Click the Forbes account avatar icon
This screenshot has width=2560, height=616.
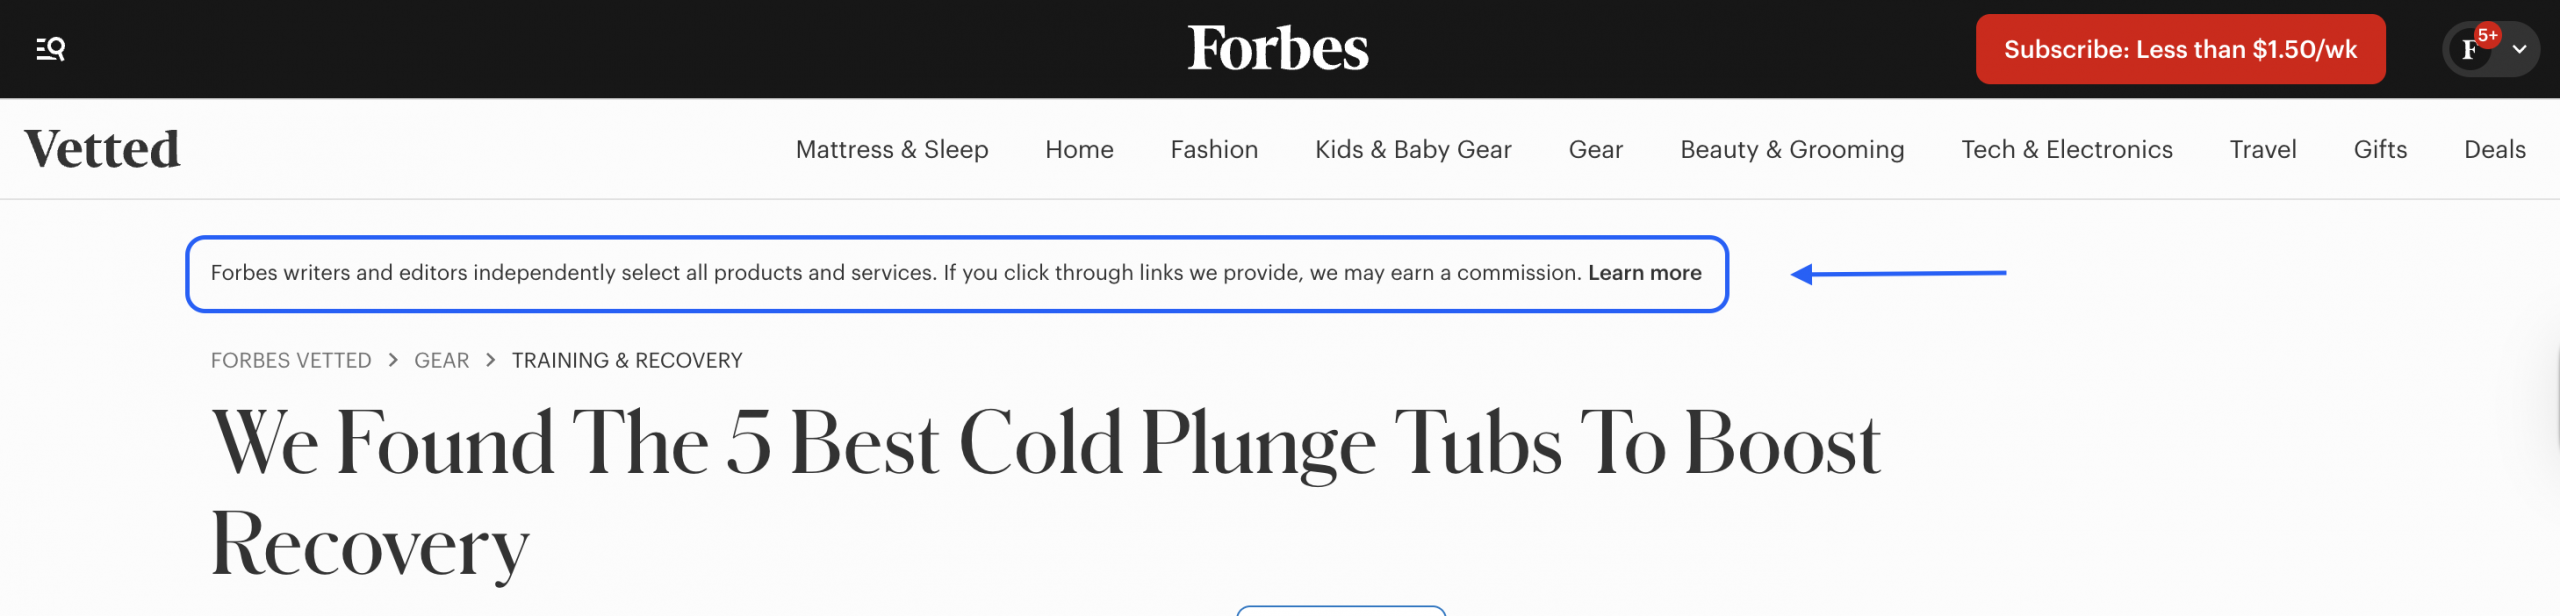[2472, 49]
